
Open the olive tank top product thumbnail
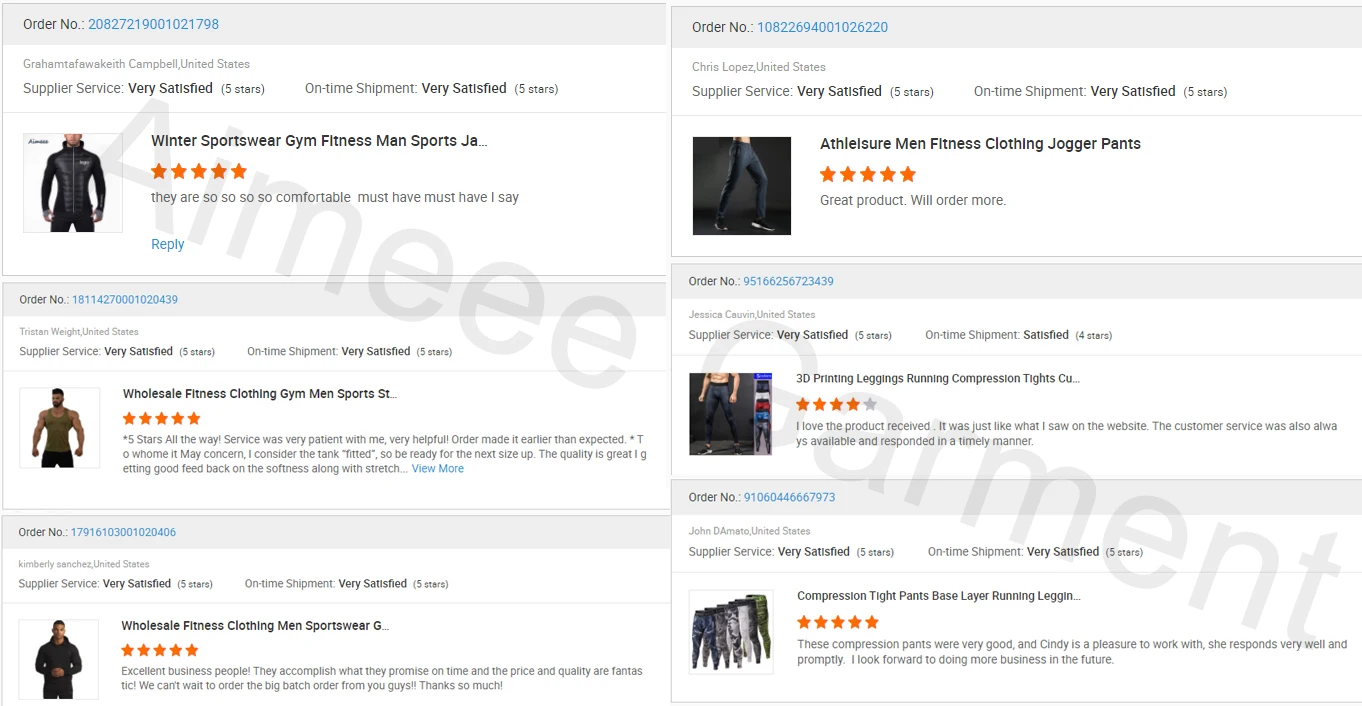[59, 427]
